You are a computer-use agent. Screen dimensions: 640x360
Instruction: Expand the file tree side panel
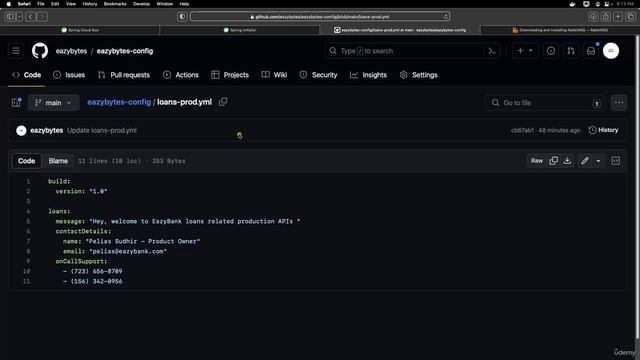point(16,102)
